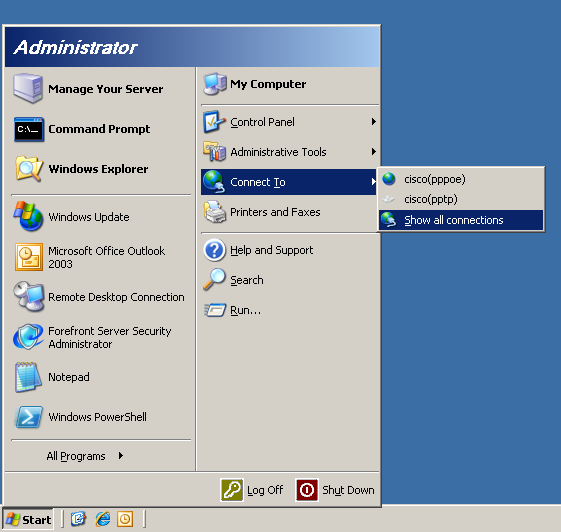
Task: Select the Control Panel label
Action: pos(262,122)
